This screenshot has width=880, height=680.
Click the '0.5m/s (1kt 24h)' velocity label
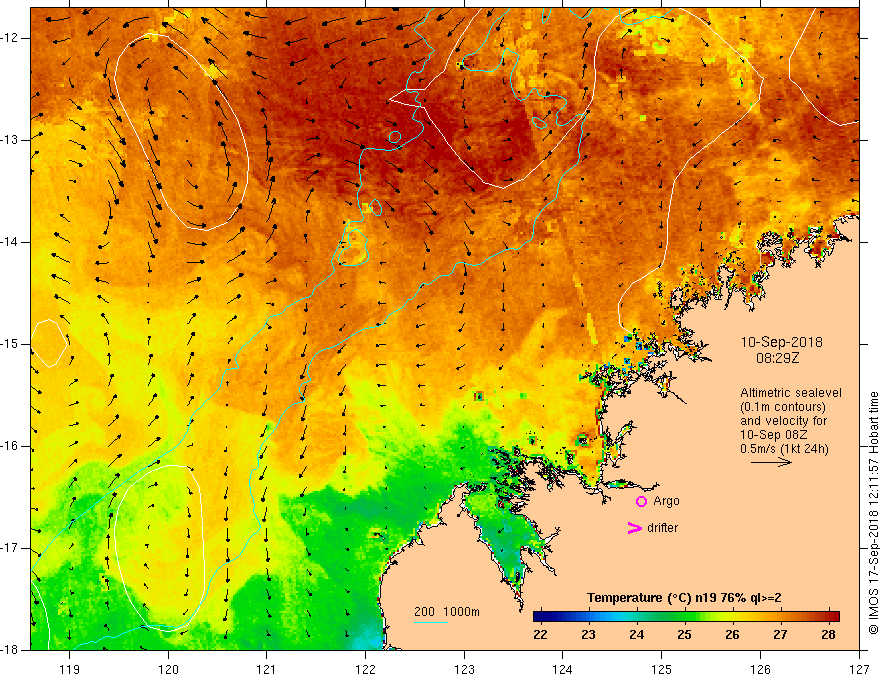point(784,449)
